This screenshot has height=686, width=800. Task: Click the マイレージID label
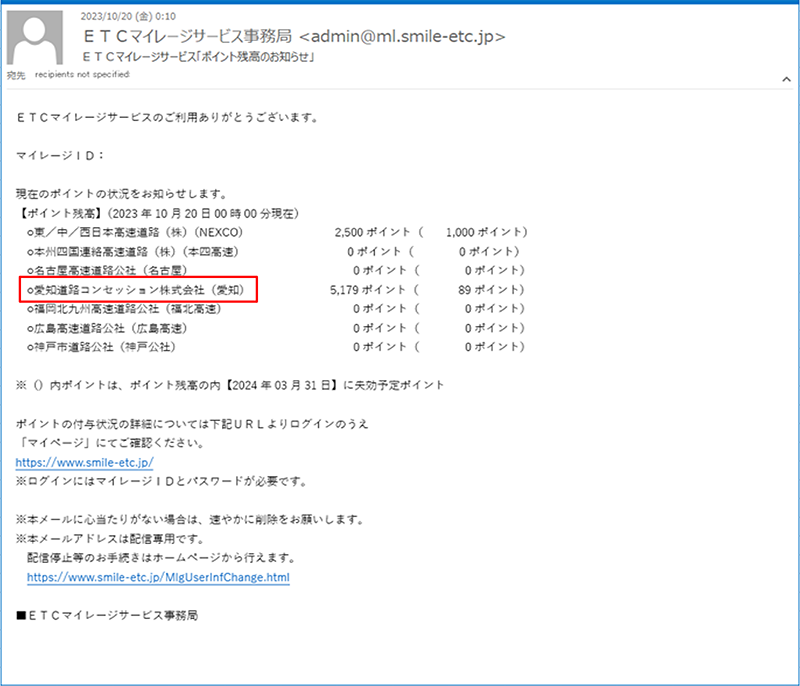pyautogui.click(x=60, y=156)
